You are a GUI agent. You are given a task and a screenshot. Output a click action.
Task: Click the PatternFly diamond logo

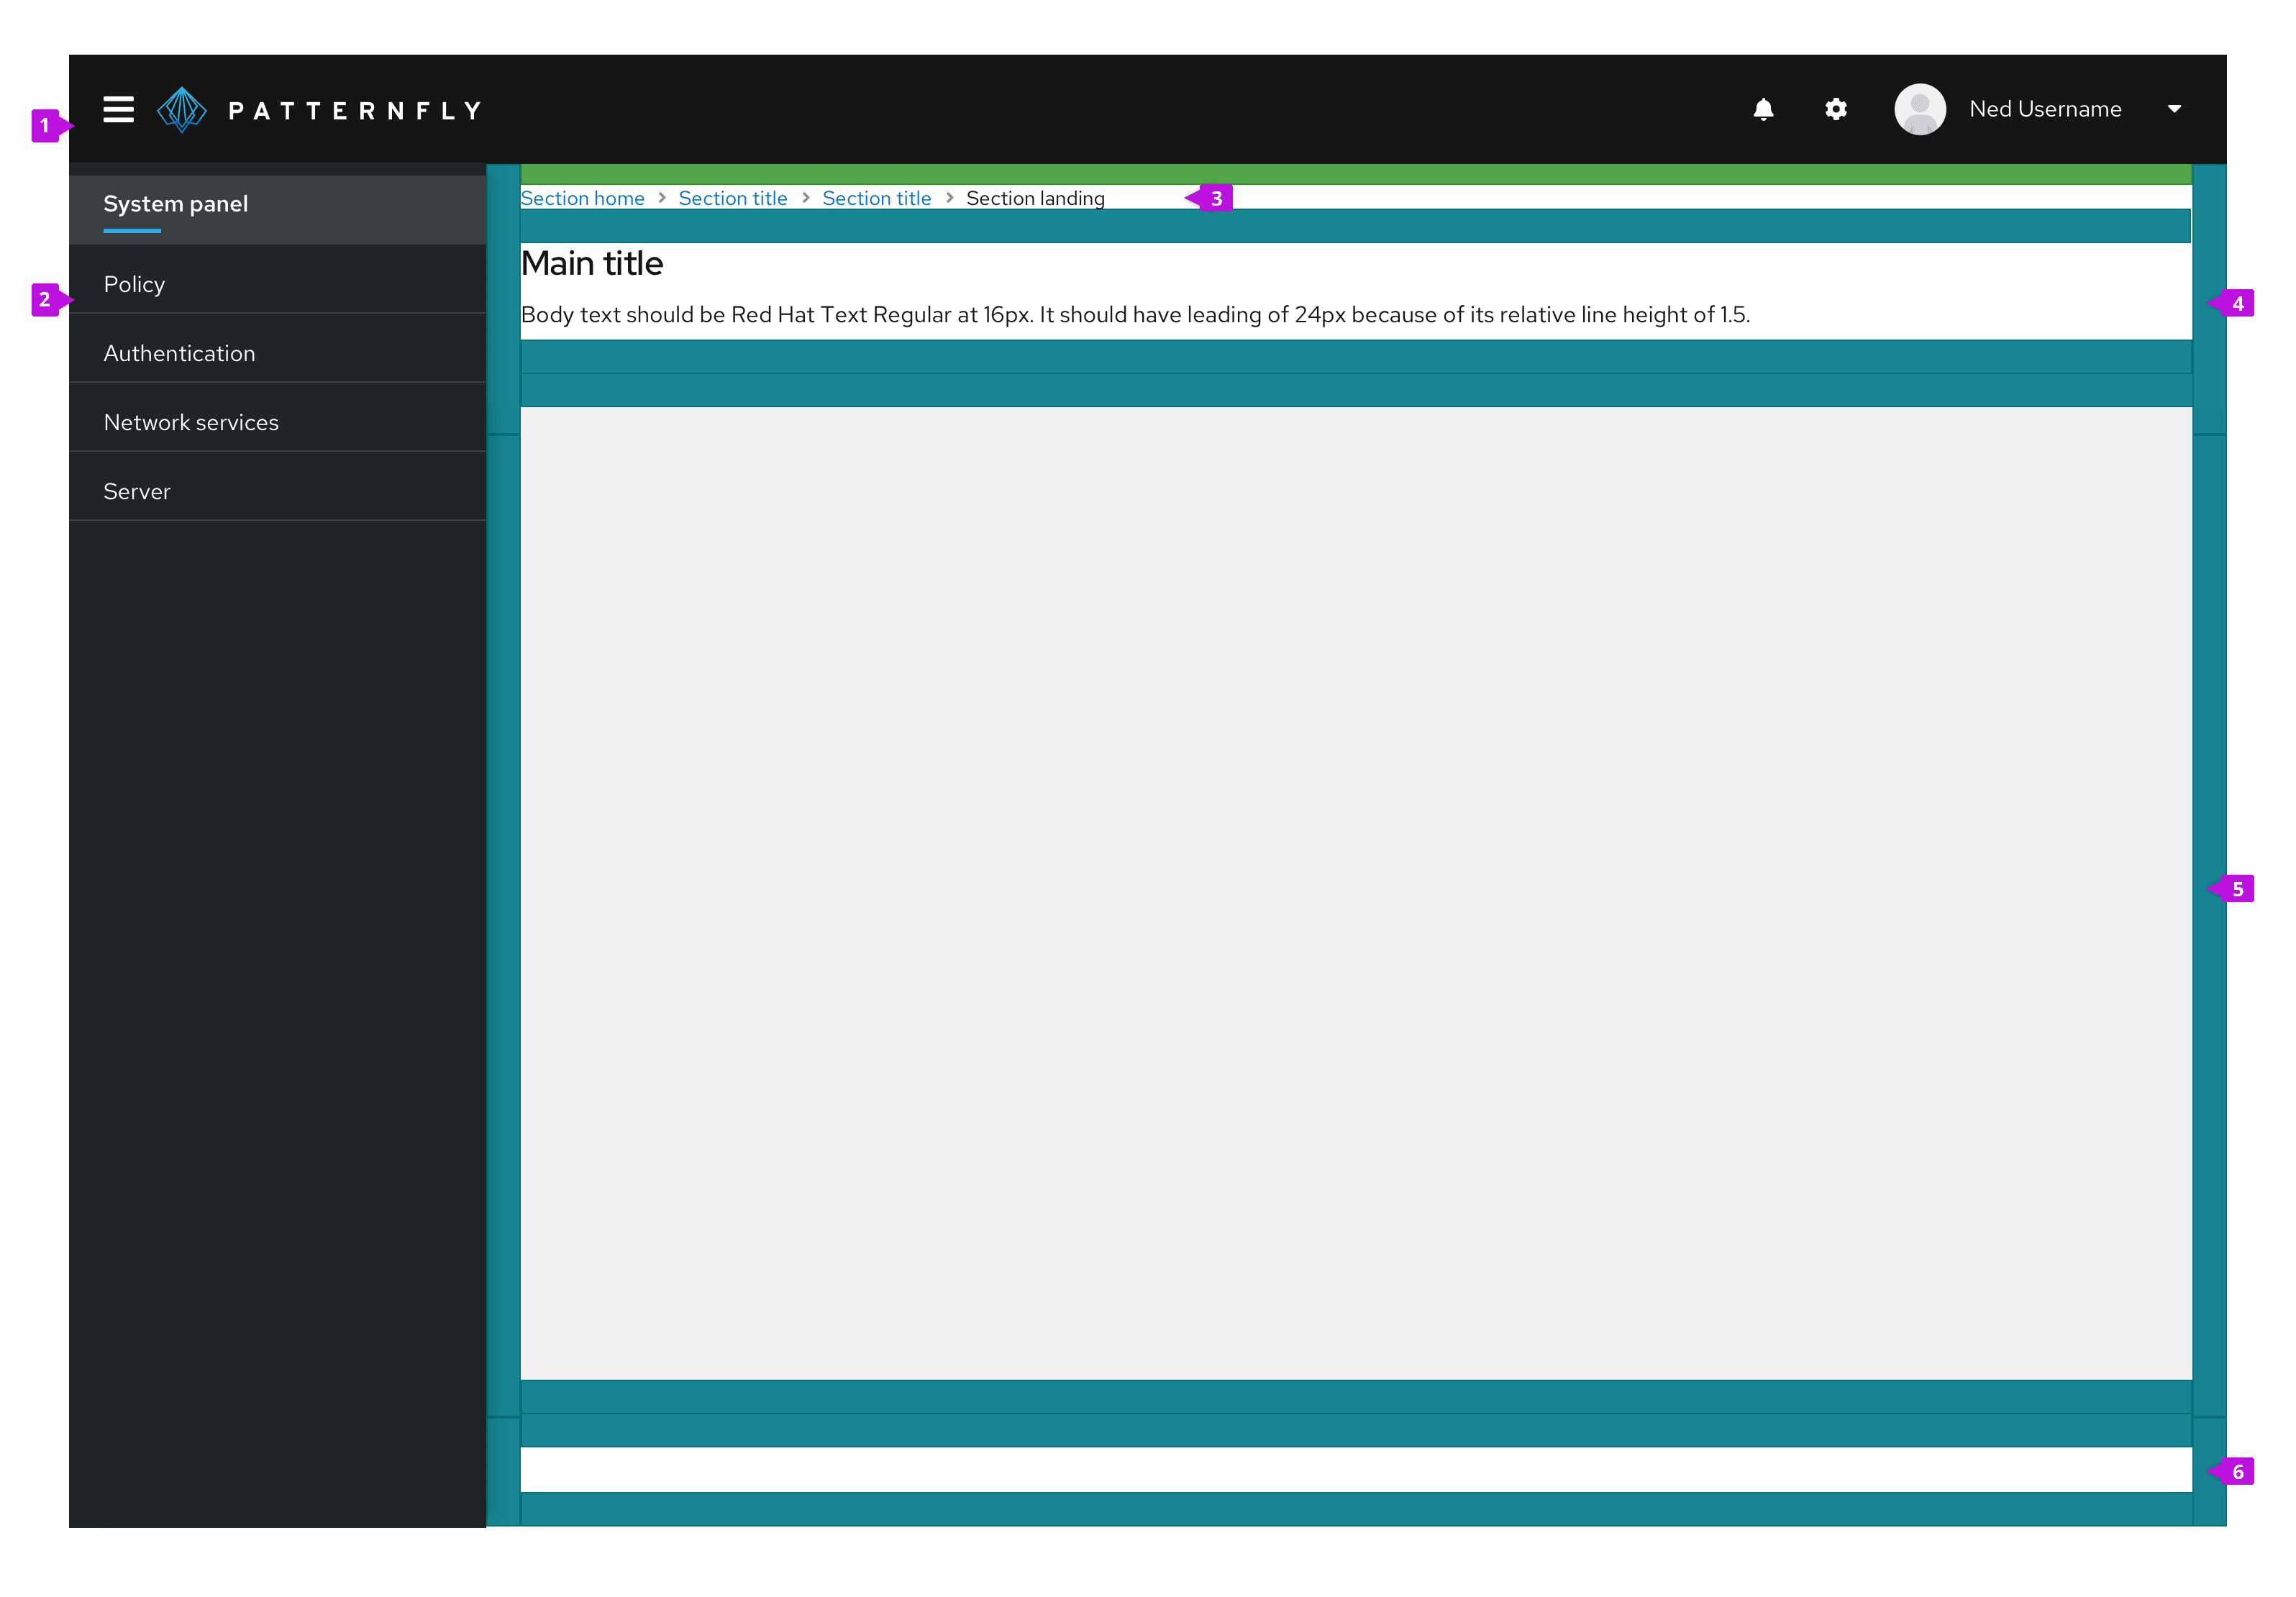click(x=182, y=109)
